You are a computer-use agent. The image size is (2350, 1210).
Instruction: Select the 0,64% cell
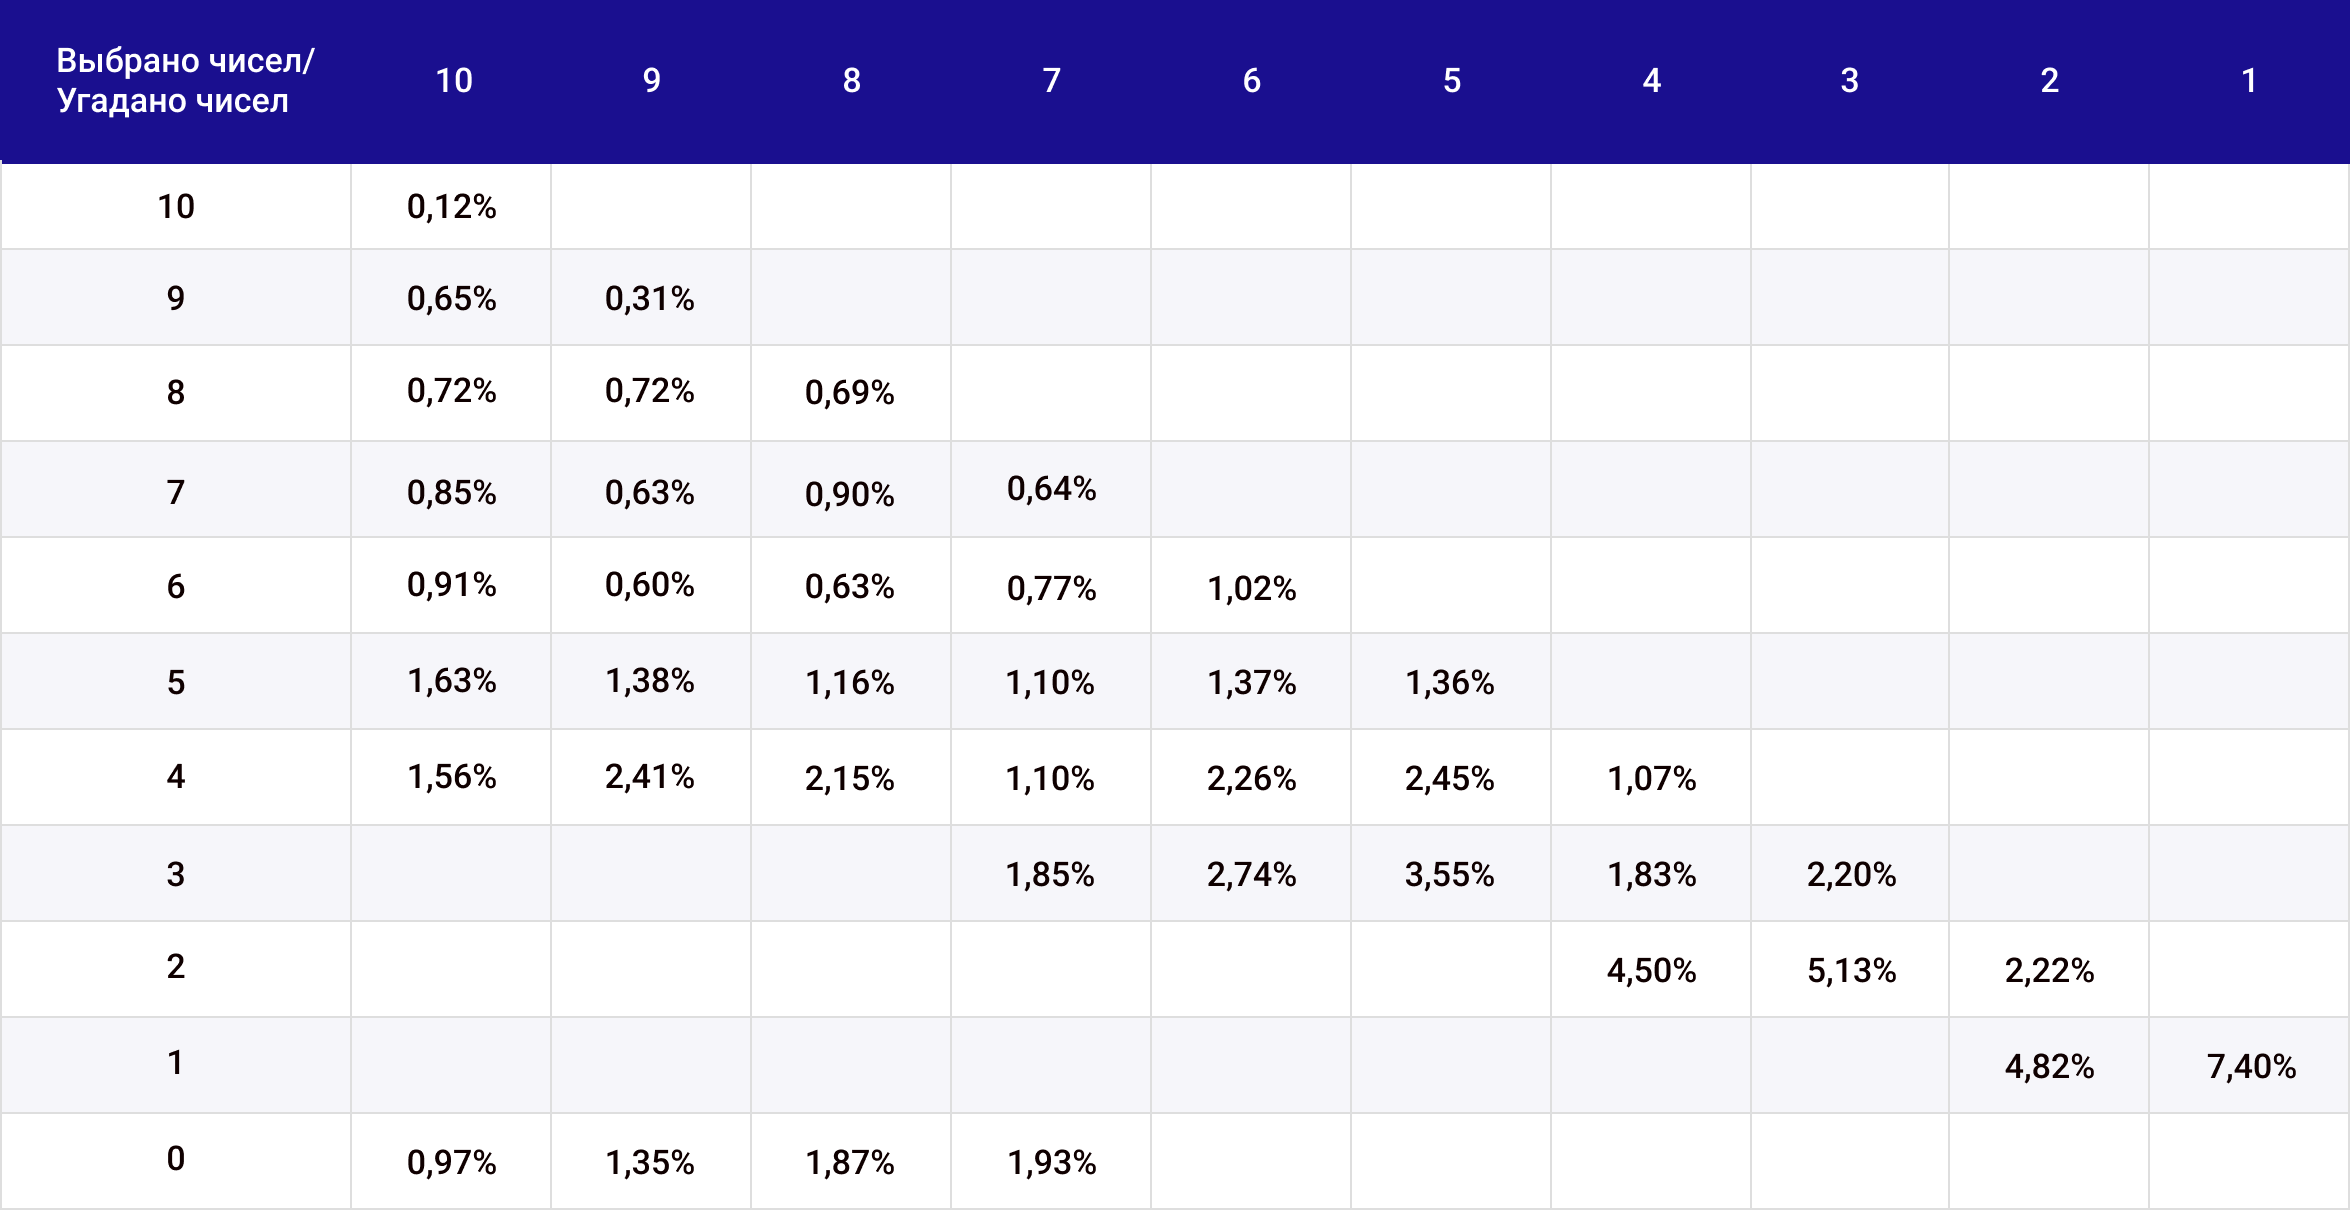(1051, 489)
